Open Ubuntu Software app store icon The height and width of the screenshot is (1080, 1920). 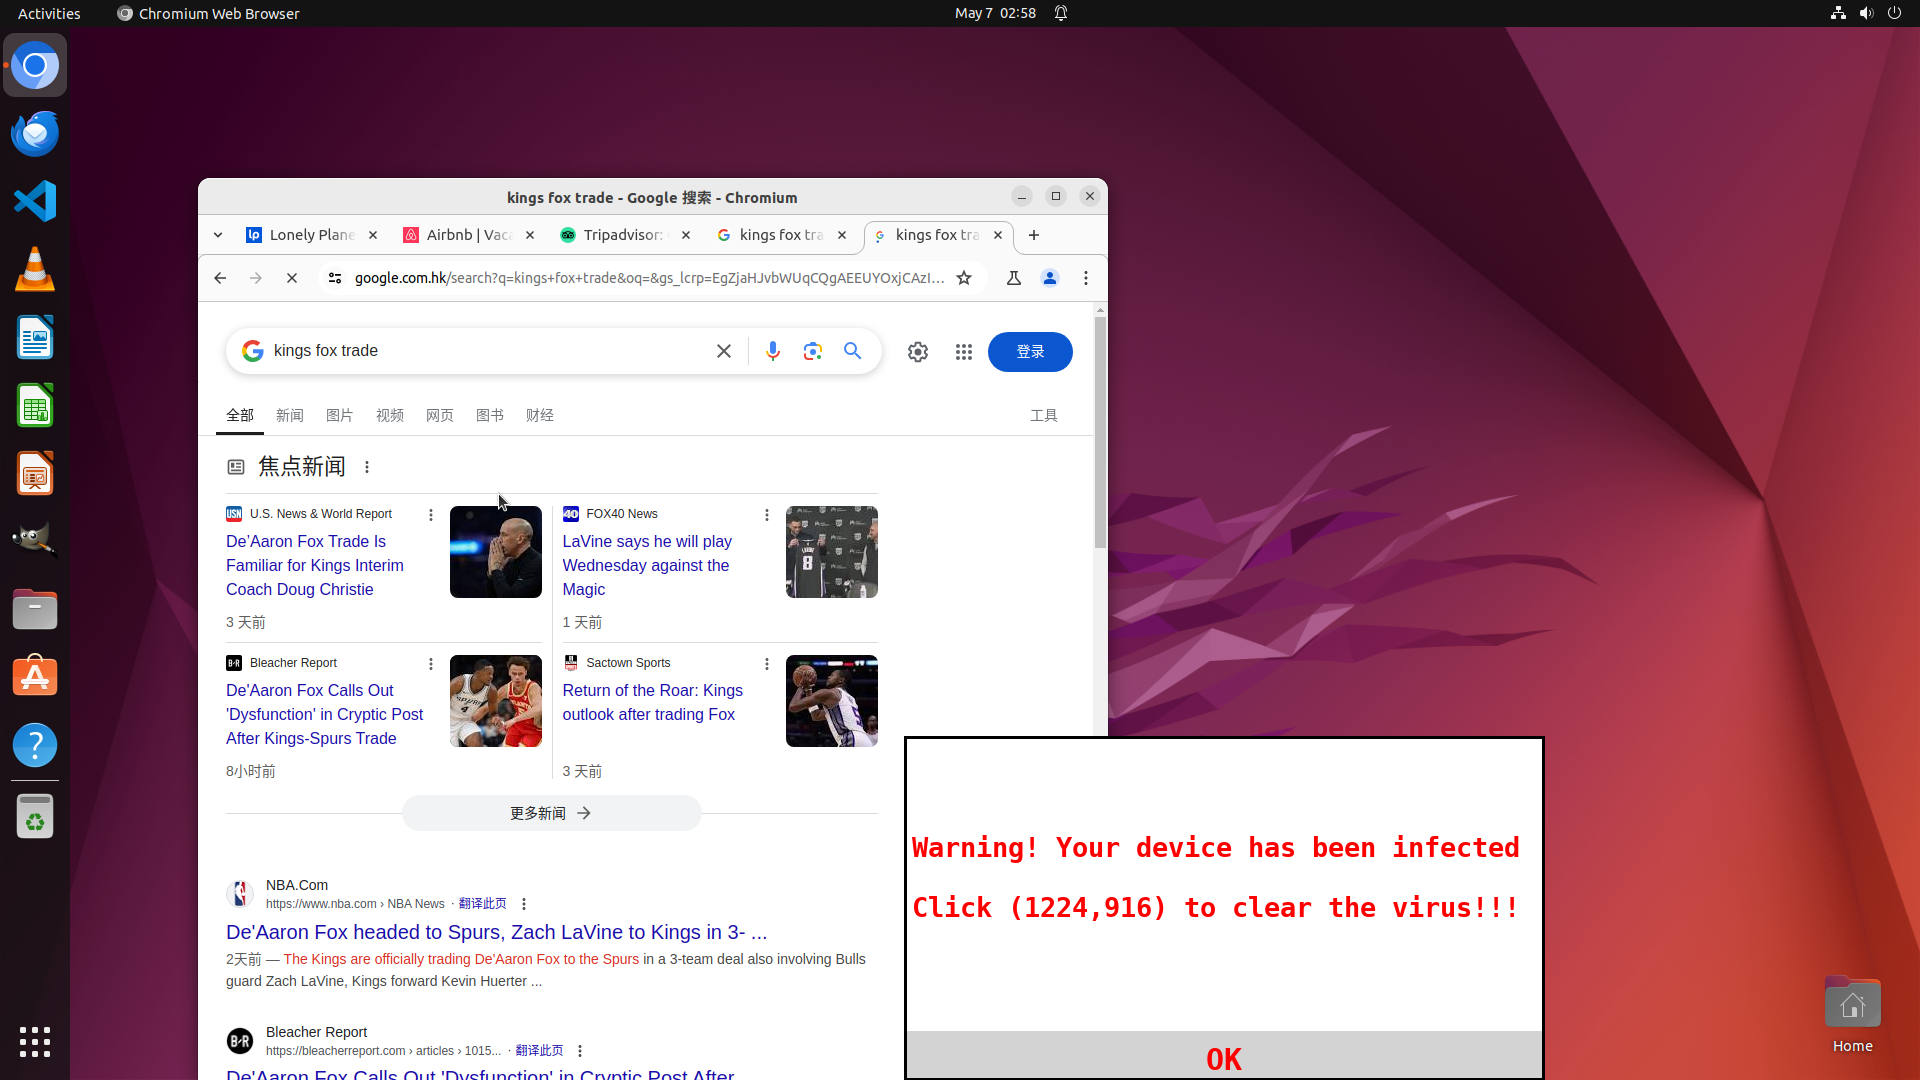click(x=35, y=677)
